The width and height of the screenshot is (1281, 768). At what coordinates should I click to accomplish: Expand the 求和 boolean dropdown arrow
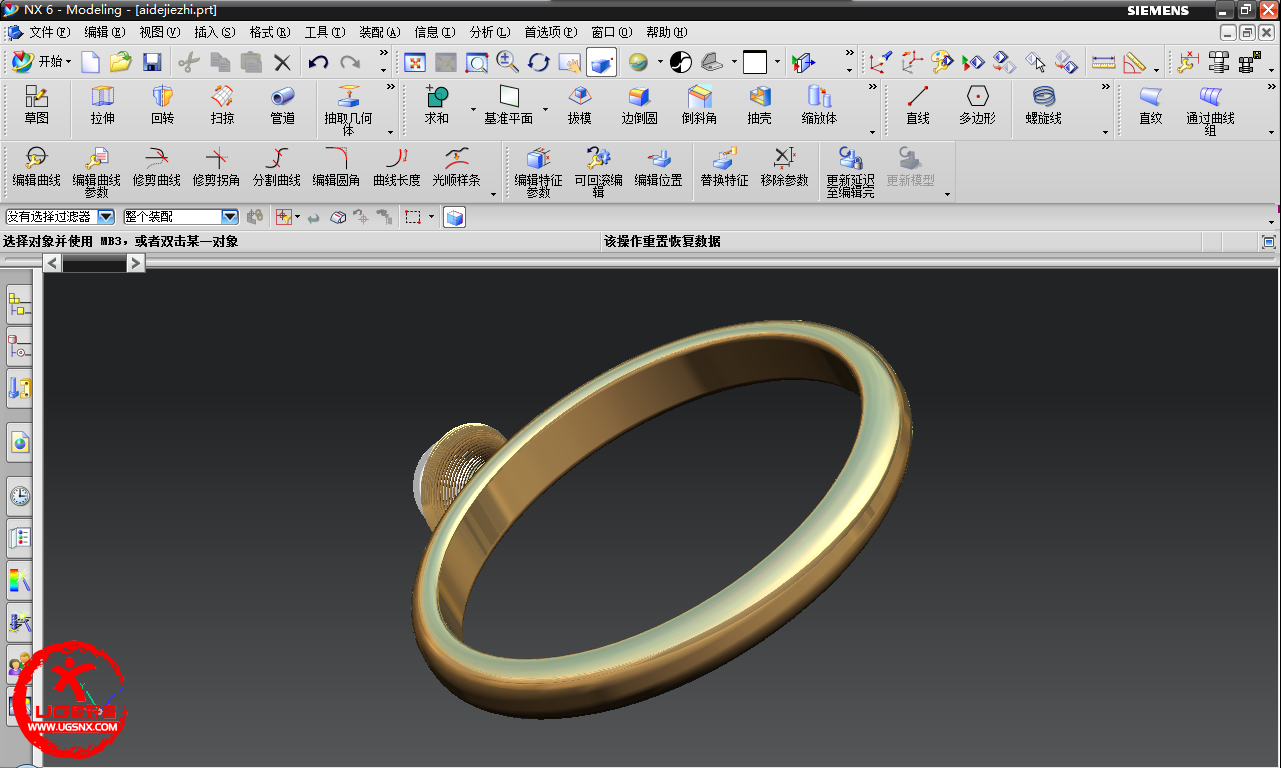(x=474, y=108)
